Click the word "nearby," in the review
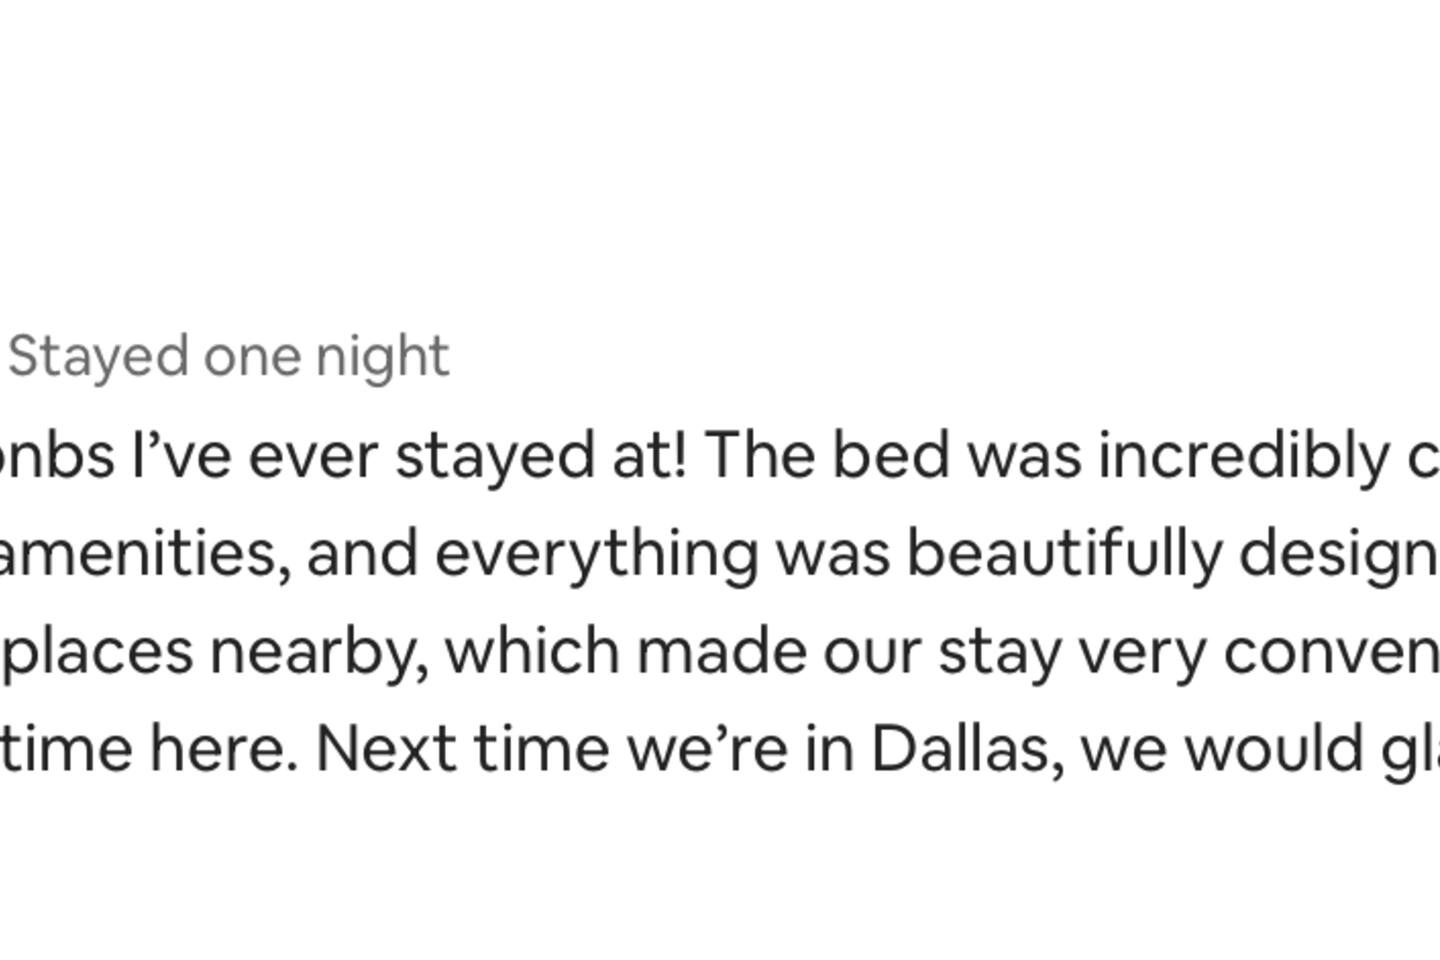Image resolution: width=1440 pixels, height=960 pixels. tap(320, 653)
